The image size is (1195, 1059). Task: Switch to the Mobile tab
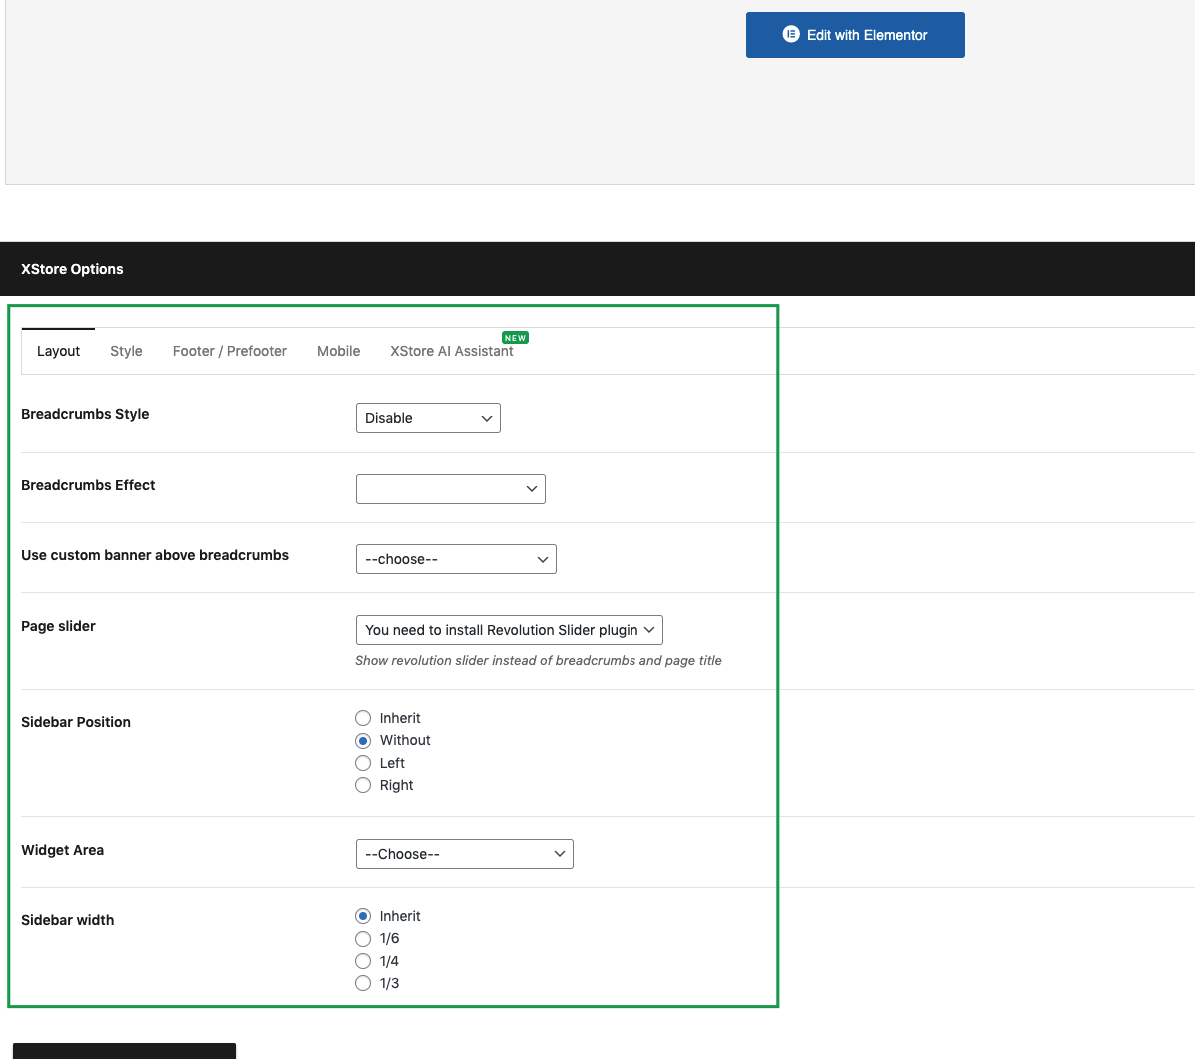pyautogui.click(x=338, y=351)
